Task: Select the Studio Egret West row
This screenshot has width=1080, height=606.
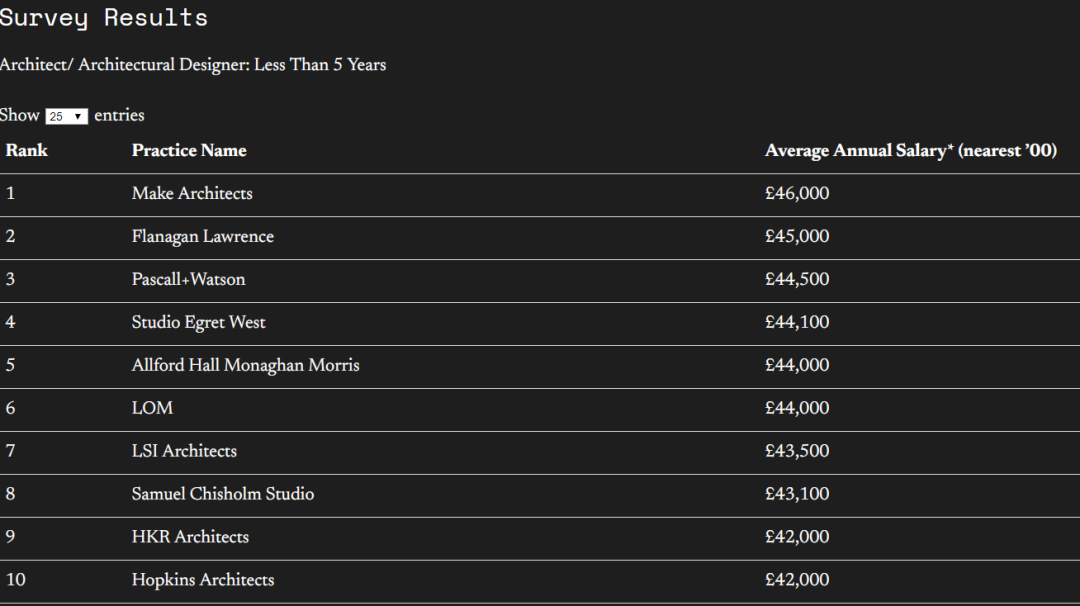Action: (x=198, y=323)
